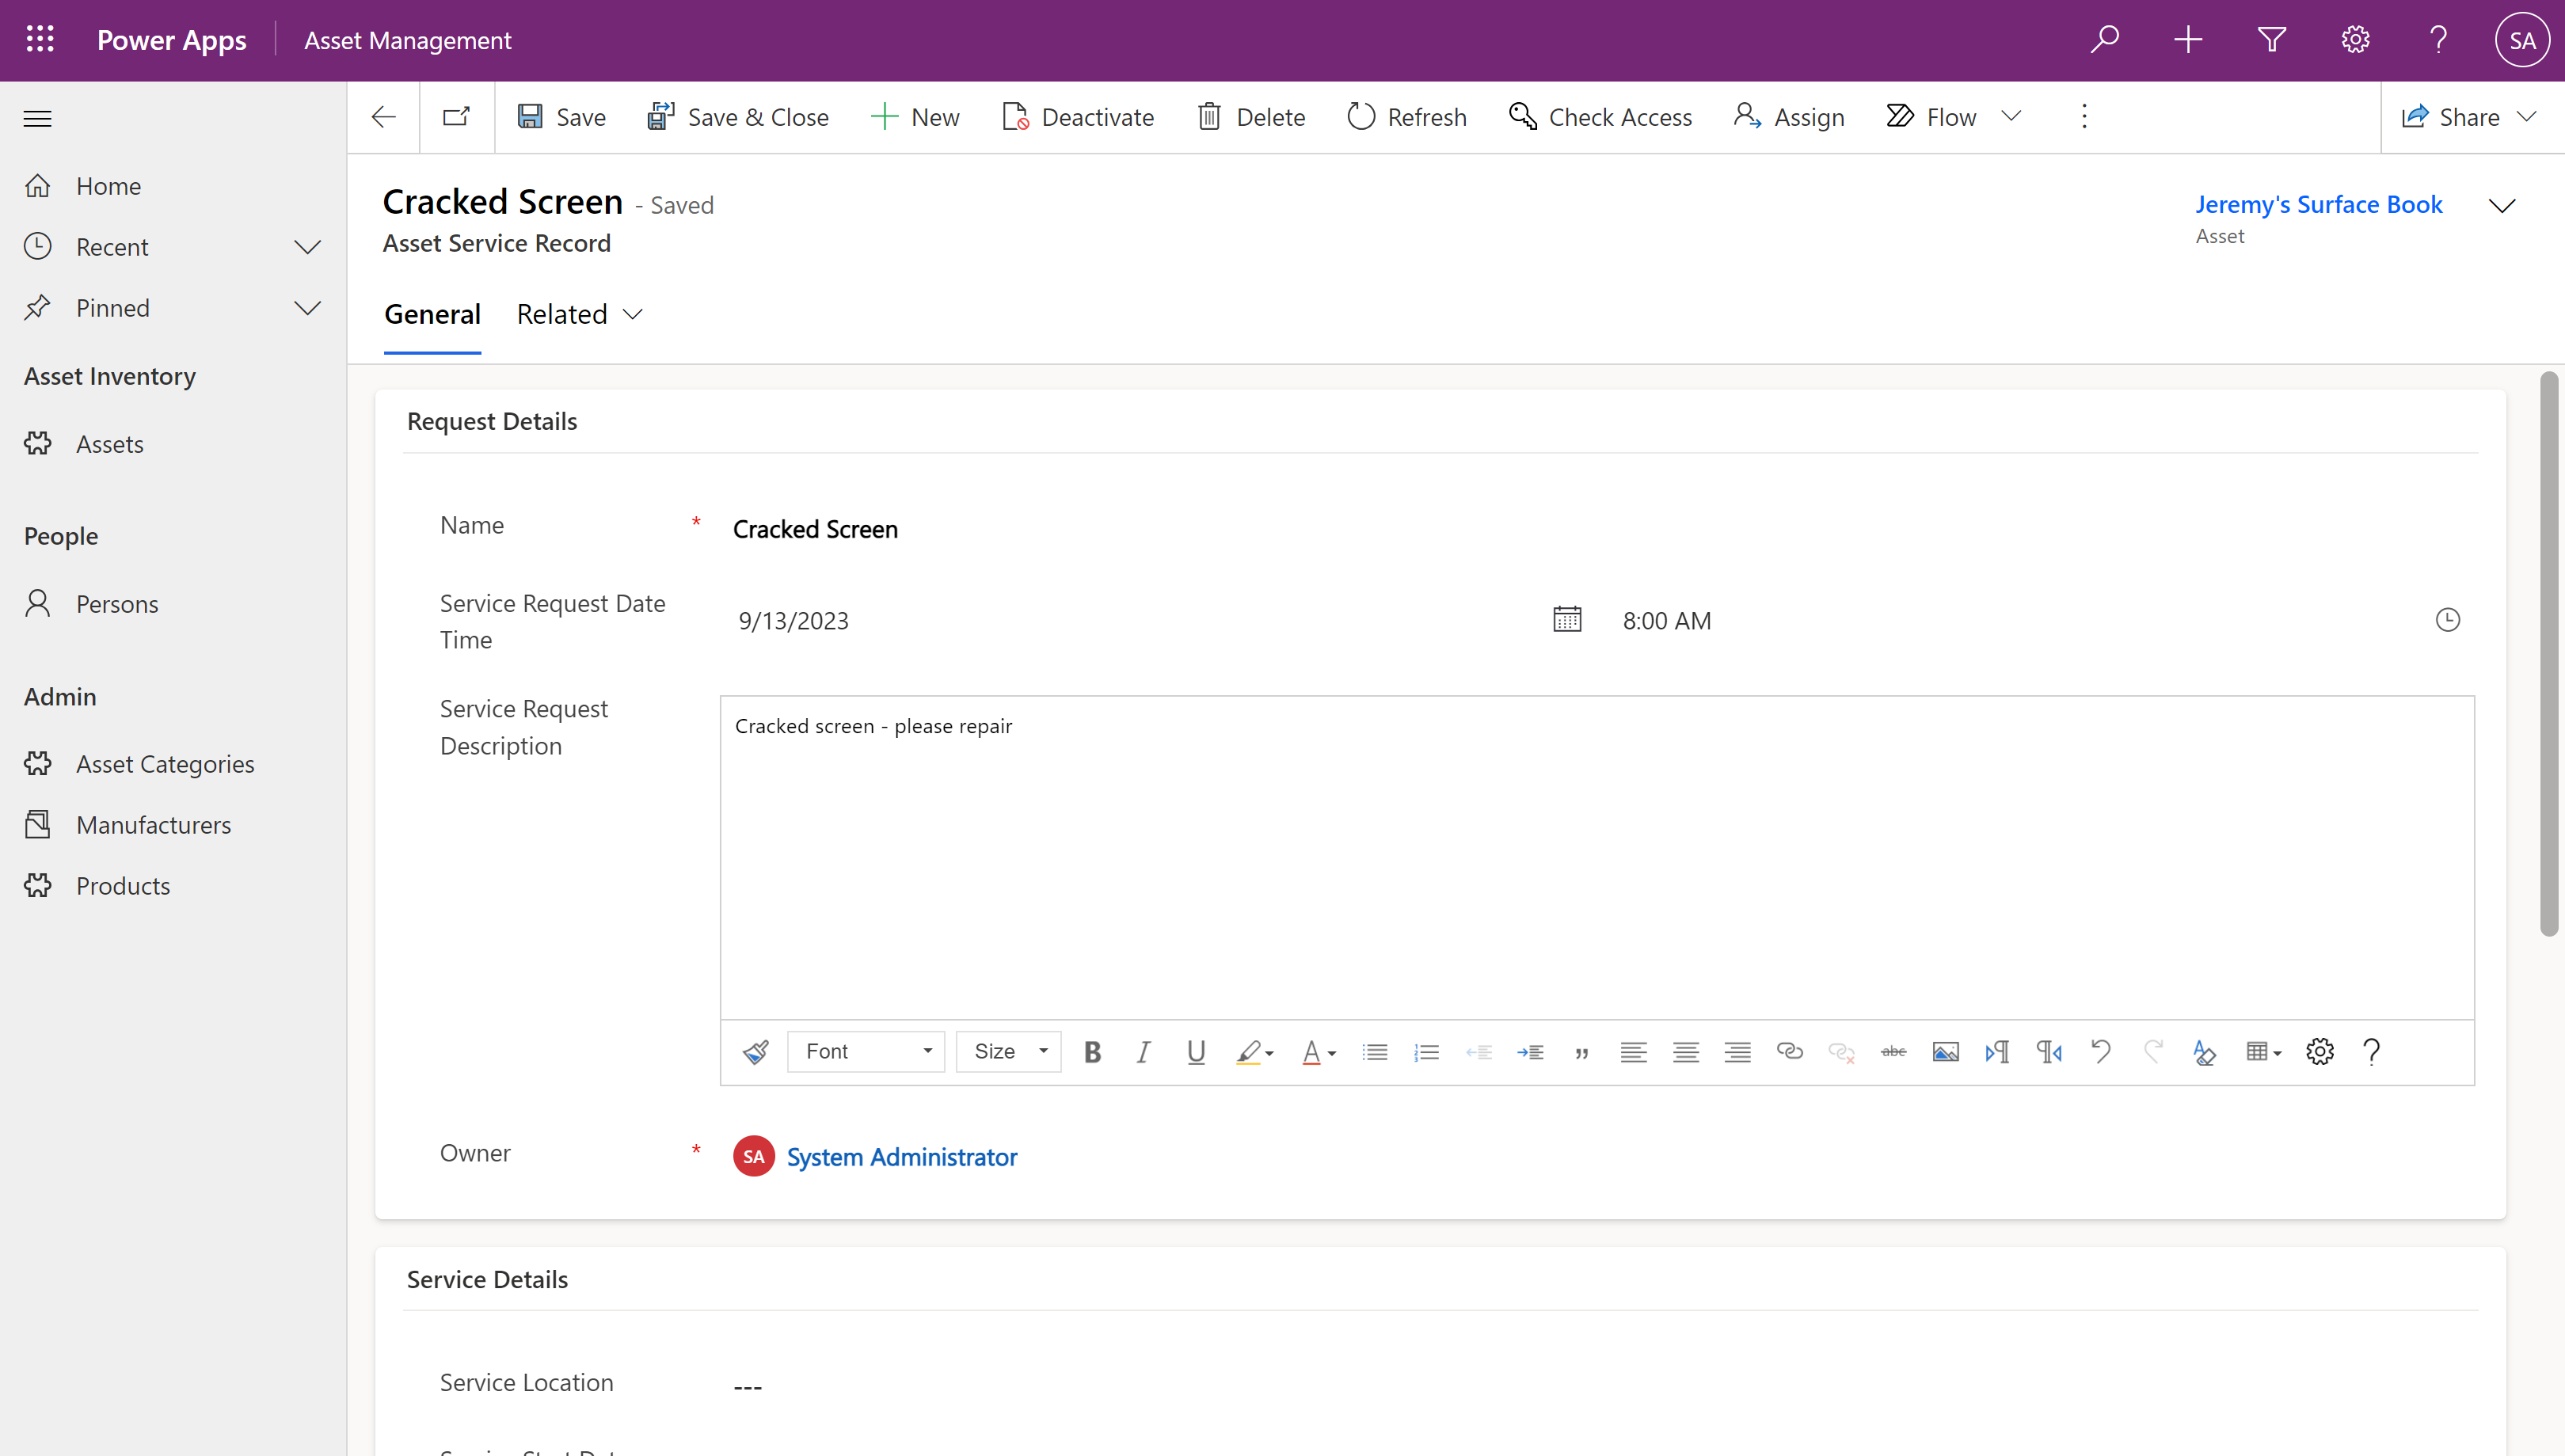Expand the Flow command dropdown
This screenshot has width=2565, height=1456.
tap(2012, 117)
